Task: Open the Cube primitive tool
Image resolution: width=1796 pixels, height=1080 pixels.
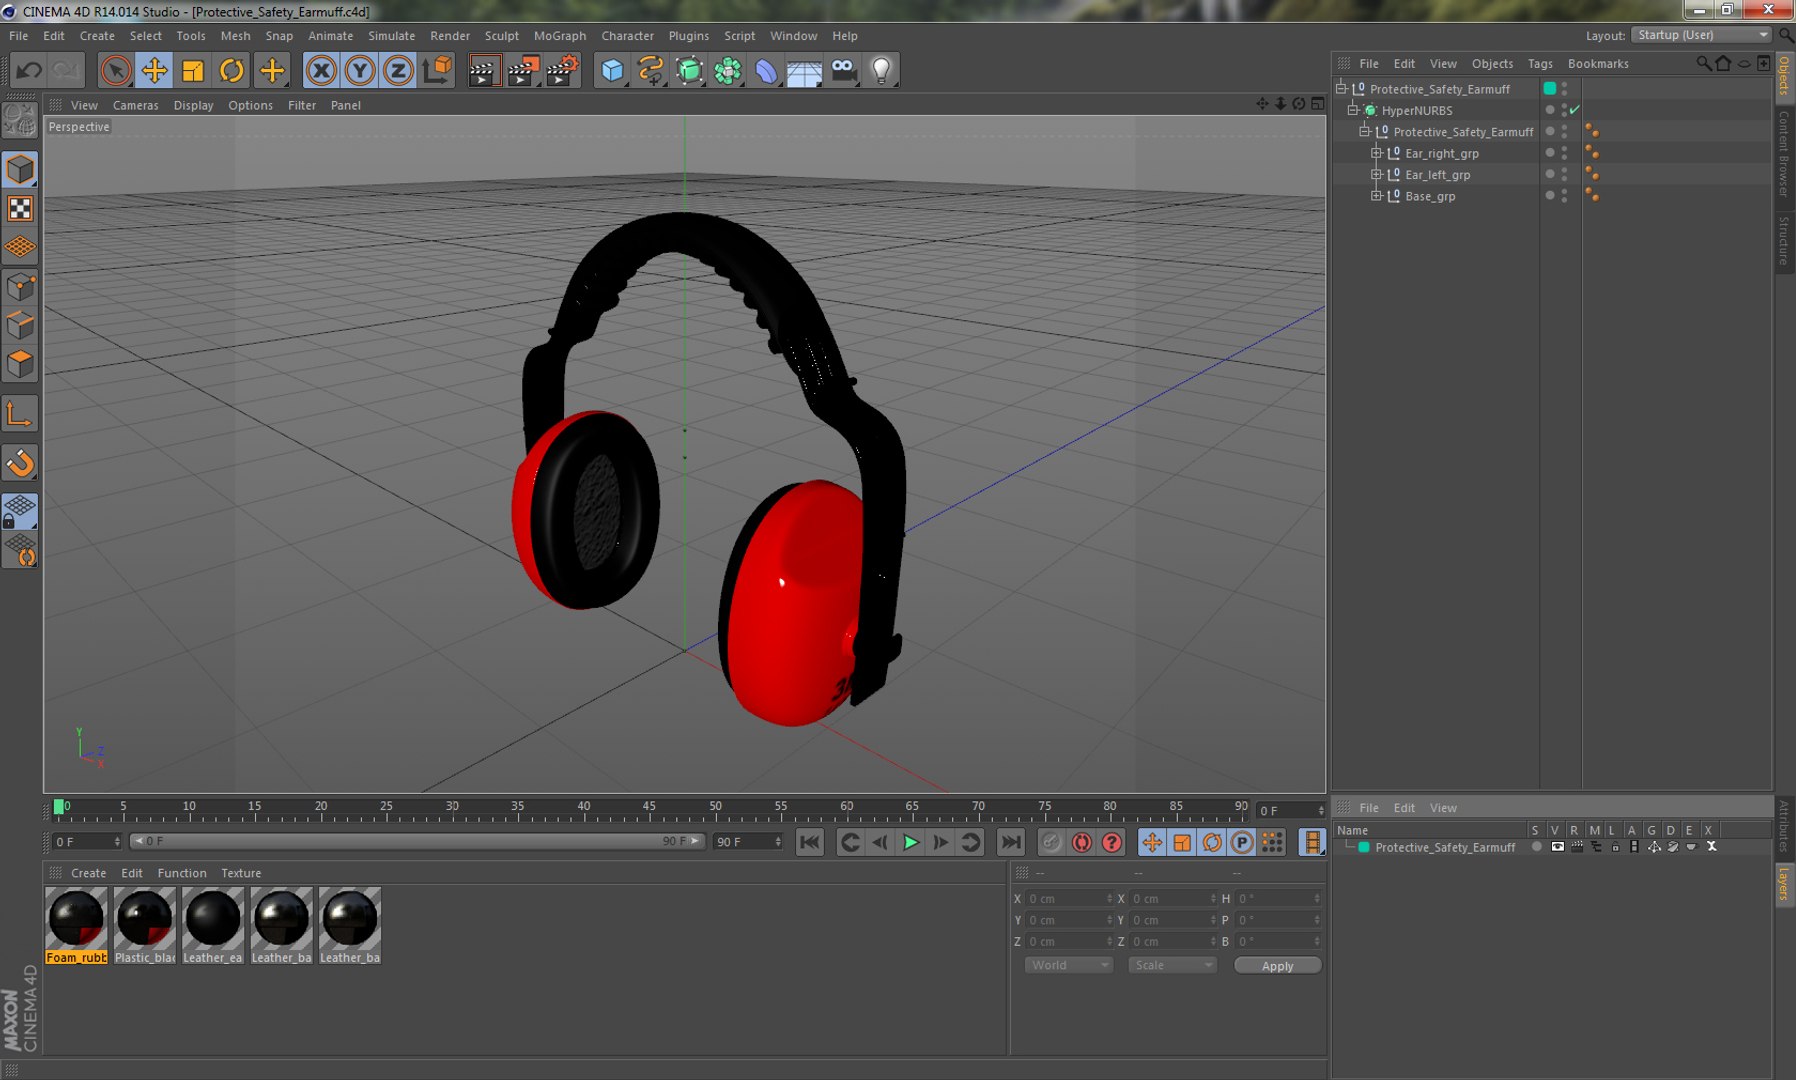Action: click(x=612, y=71)
